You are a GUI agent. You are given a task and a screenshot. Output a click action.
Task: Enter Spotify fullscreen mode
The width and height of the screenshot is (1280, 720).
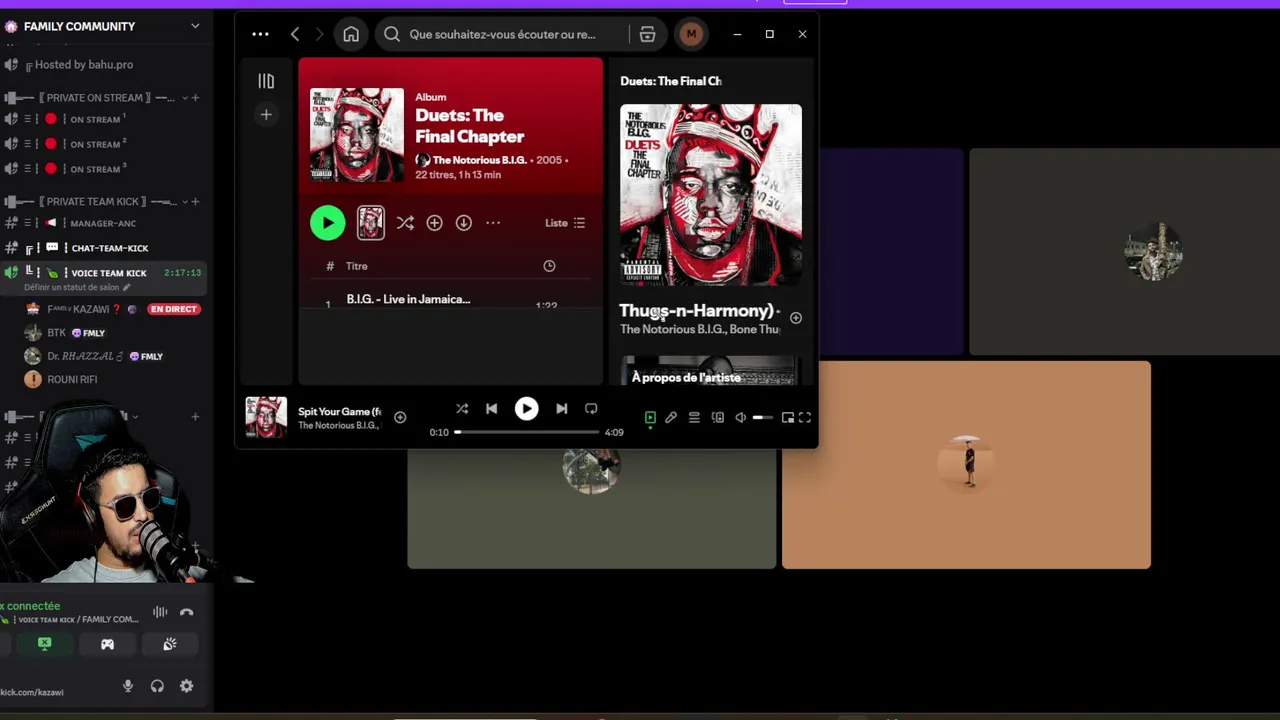coord(805,418)
